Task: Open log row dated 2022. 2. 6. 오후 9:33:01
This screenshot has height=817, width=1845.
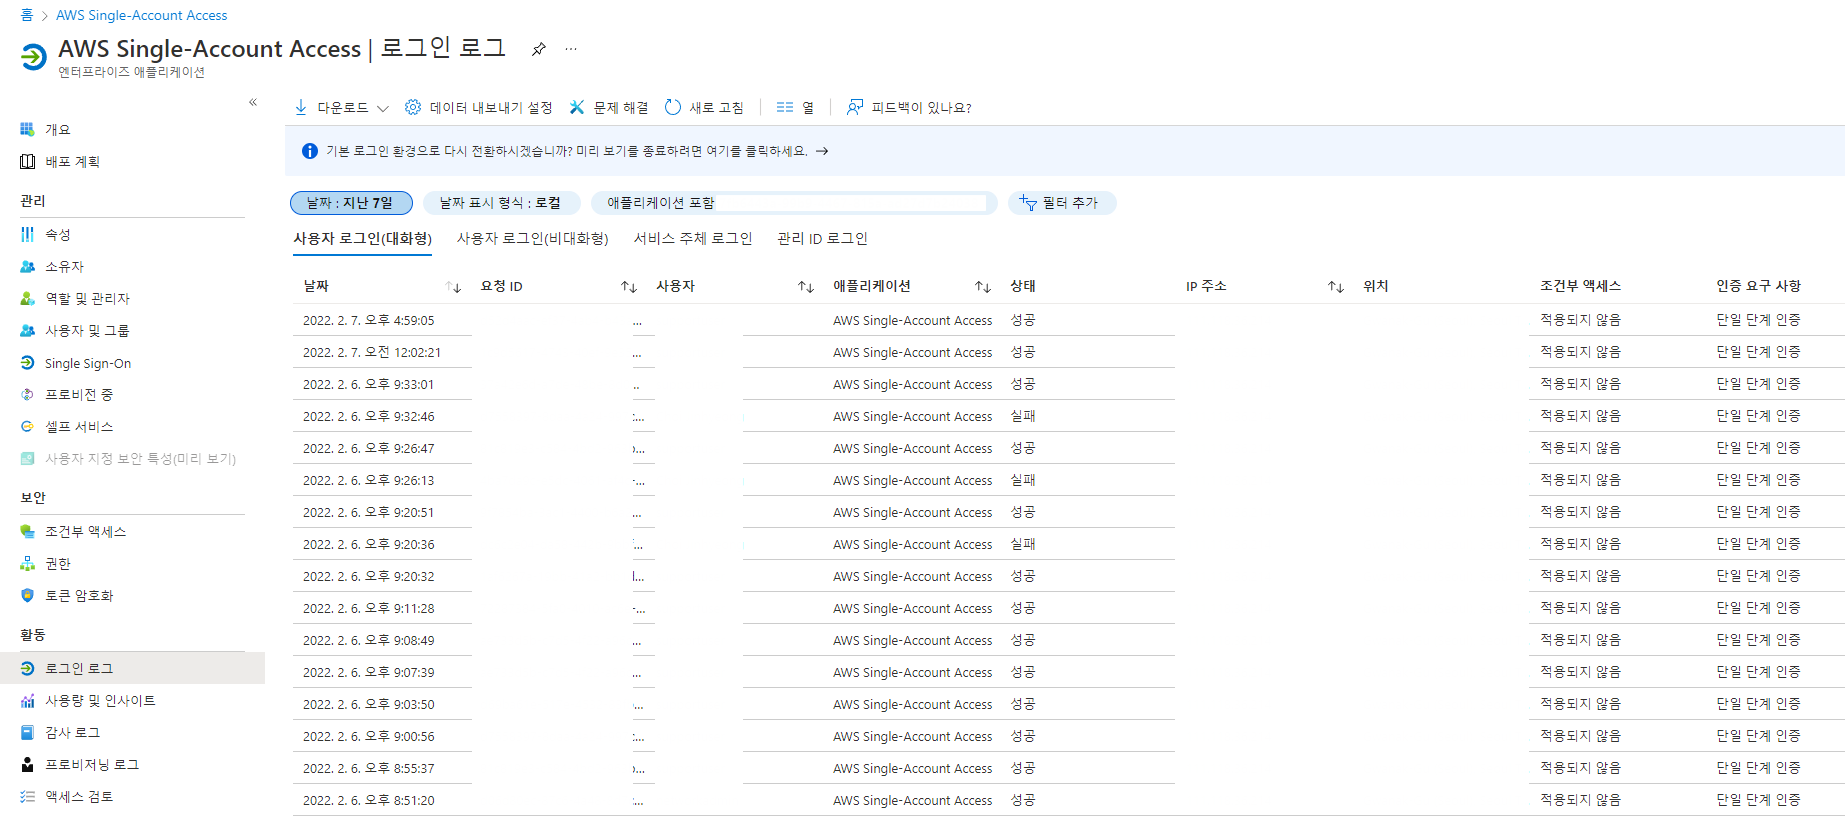Action: click(x=1069, y=384)
